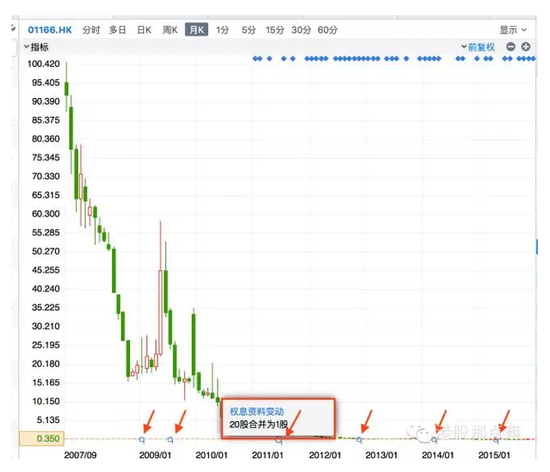Switch to the 30分 interval tab

(x=301, y=30)
